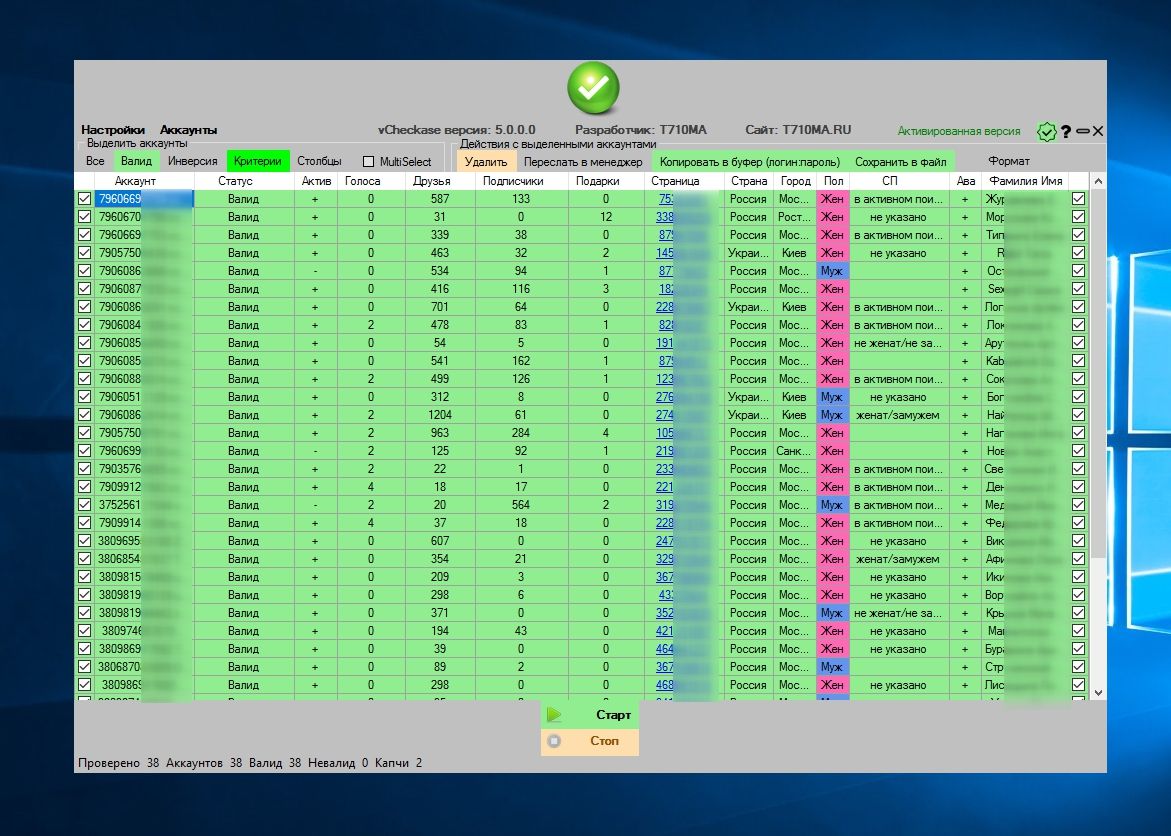Select all accounts with the Все button

(95, 161)
